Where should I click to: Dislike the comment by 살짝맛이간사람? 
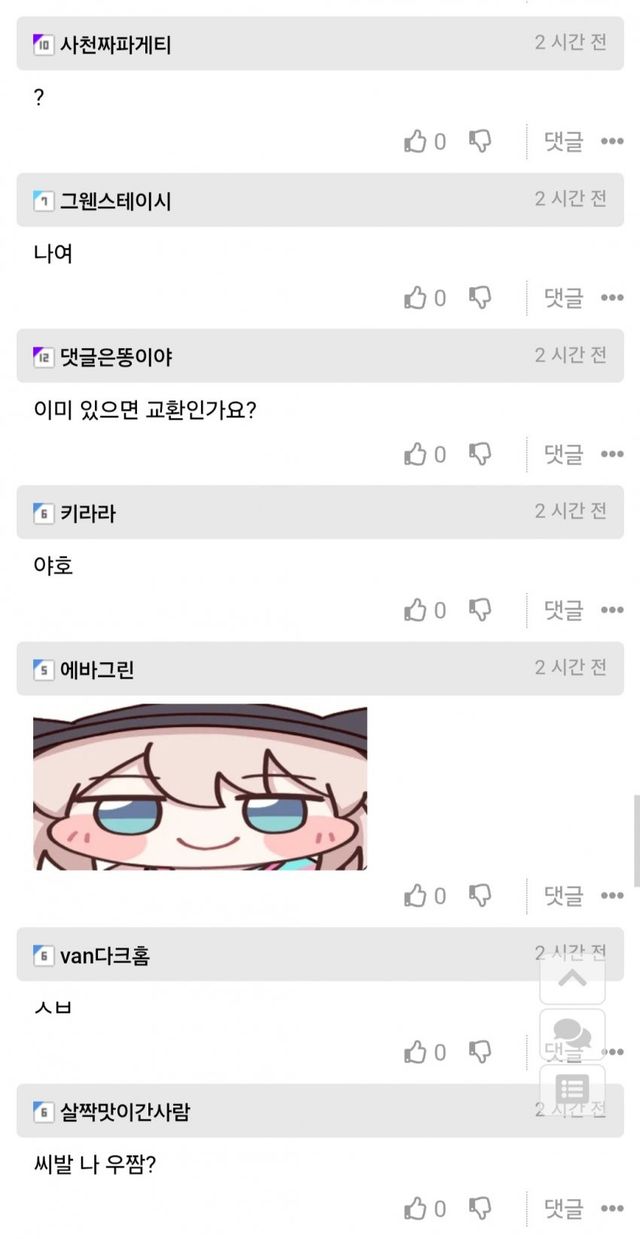[x=480, y=1208]
